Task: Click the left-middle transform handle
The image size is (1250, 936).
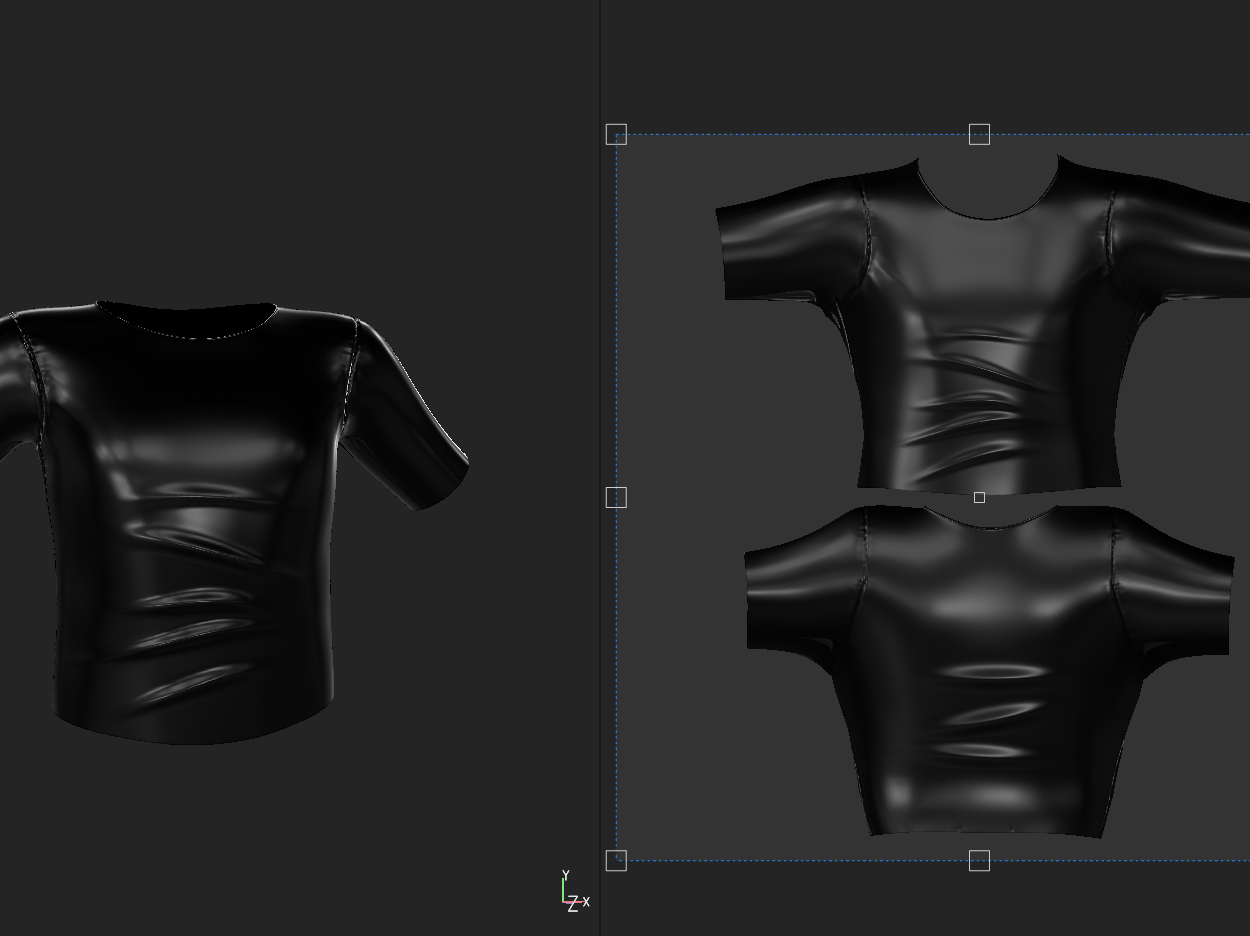Action: pyautogui.click(x=616, y=497)
